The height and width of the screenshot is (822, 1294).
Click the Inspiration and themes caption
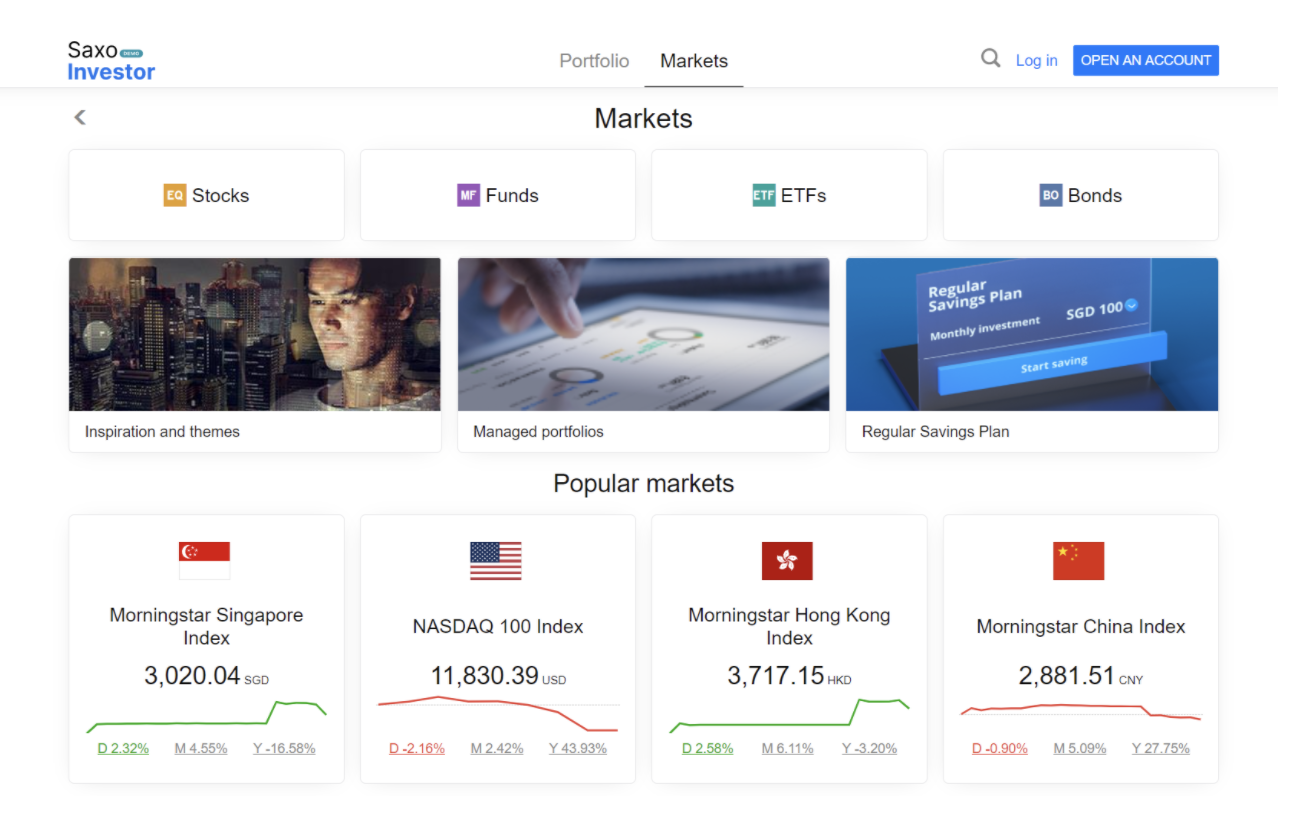(x=162, y=432)
